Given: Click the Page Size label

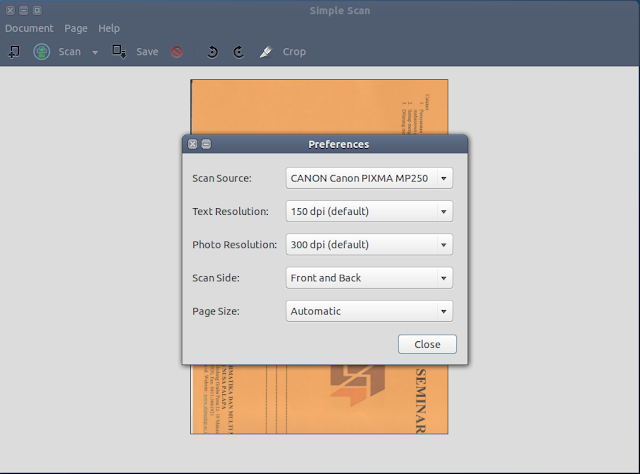Looking at the screenshot, I should (216, 311).
